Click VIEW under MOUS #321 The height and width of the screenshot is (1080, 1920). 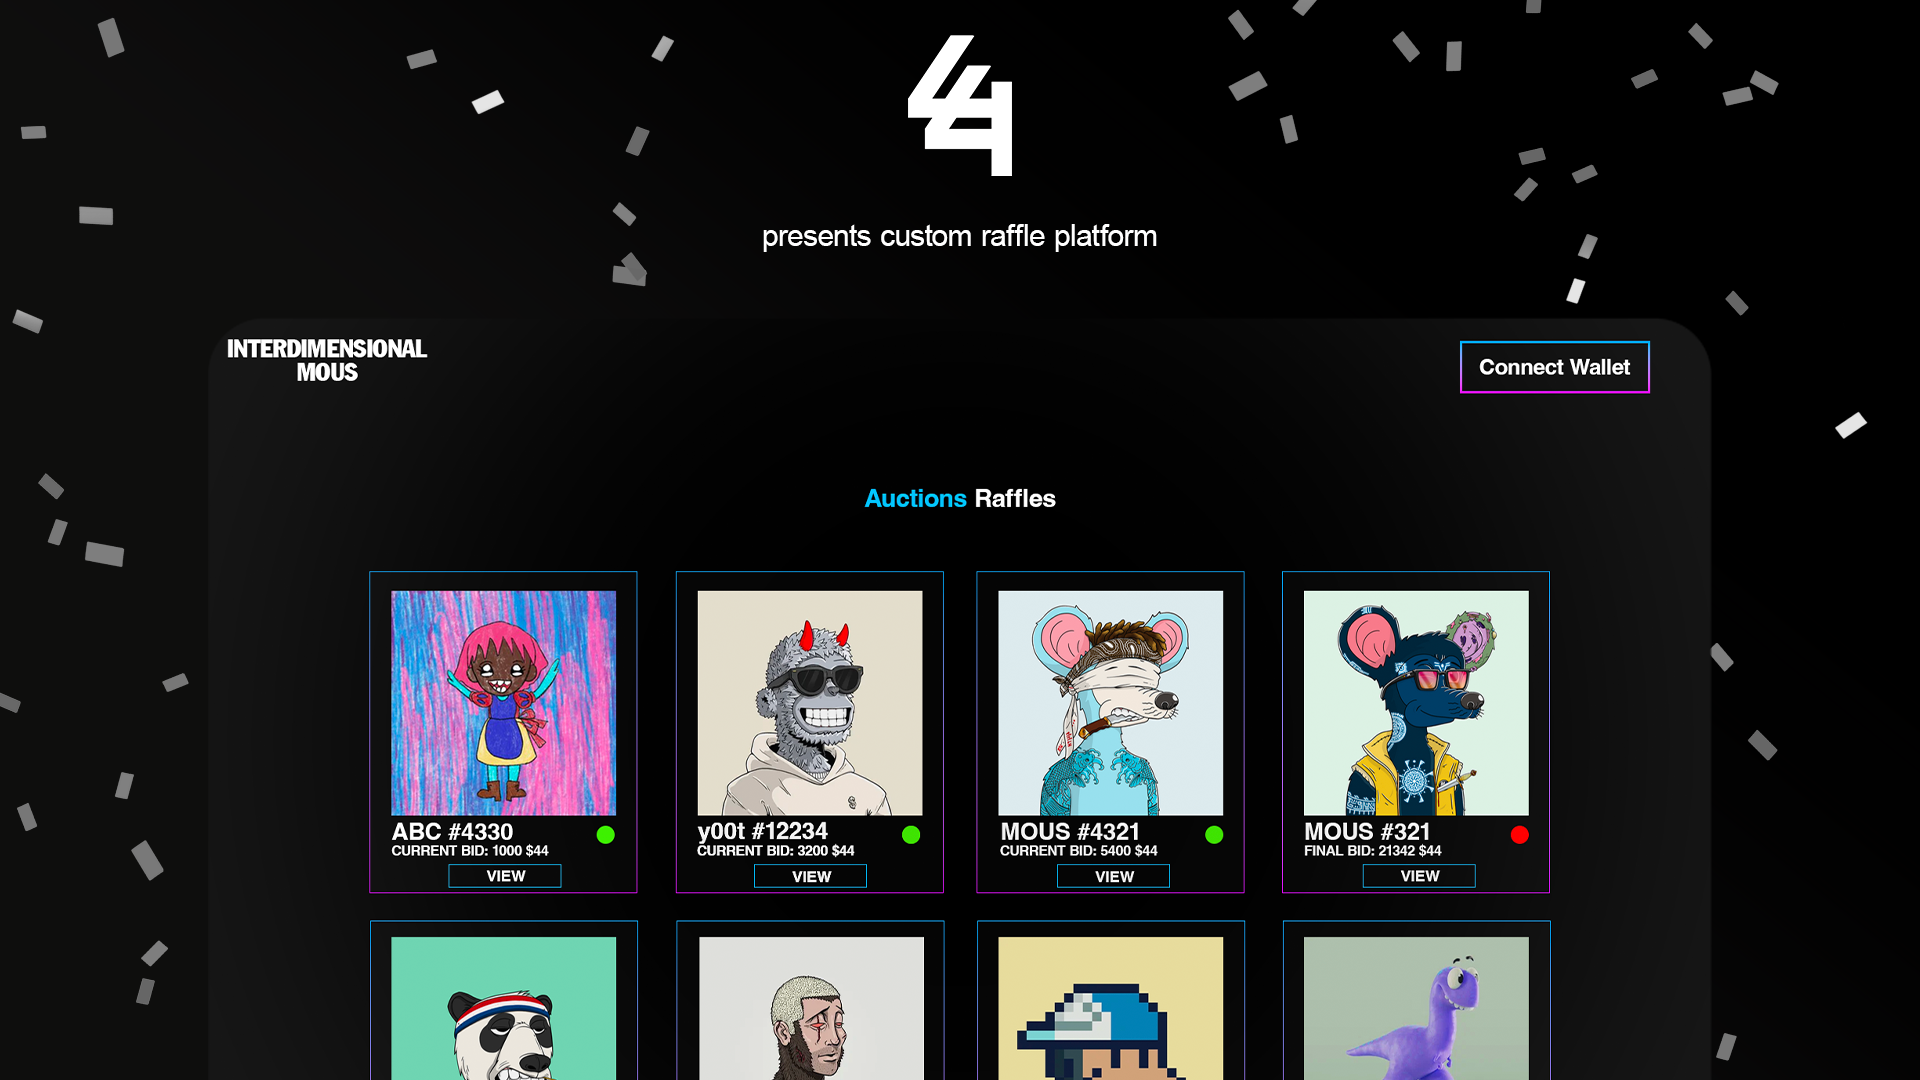(1419, 876)
